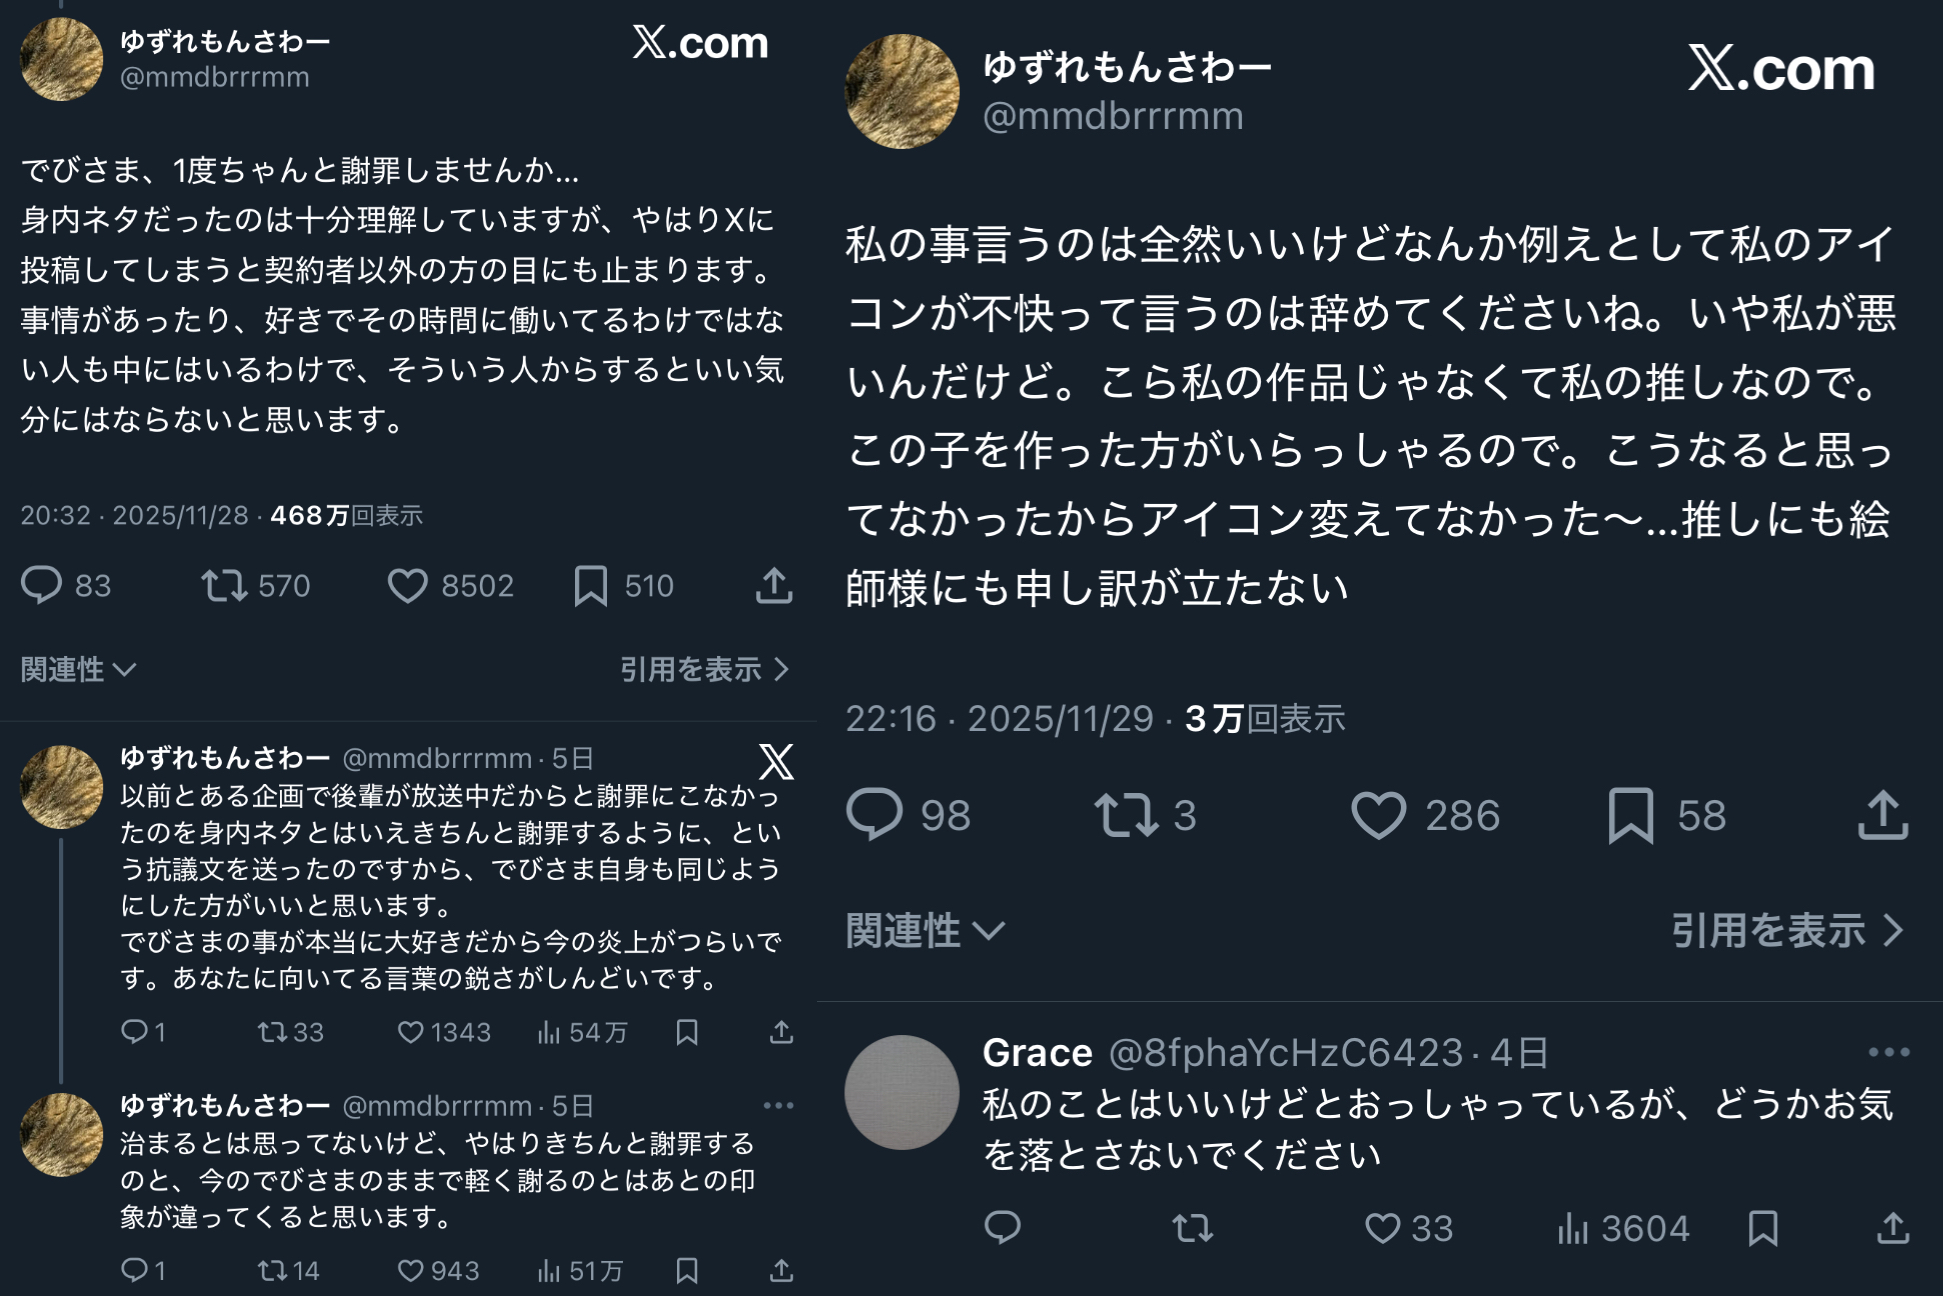Bookmark Grace's reply
1943x1296 pixels.
(x=1763, y=1228)
